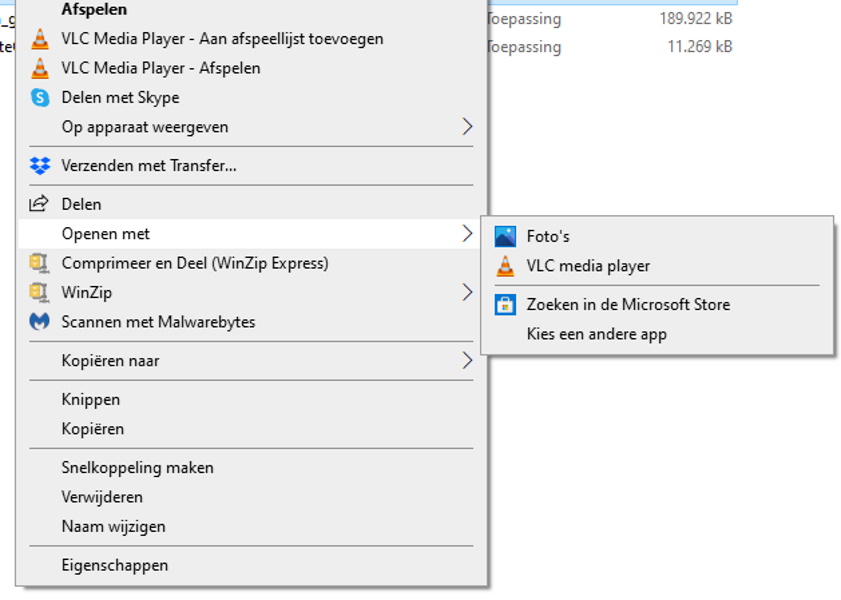Click Toepassing type in the 11.269 kB row
Viewport: 841px width, 600px height.
524,47
